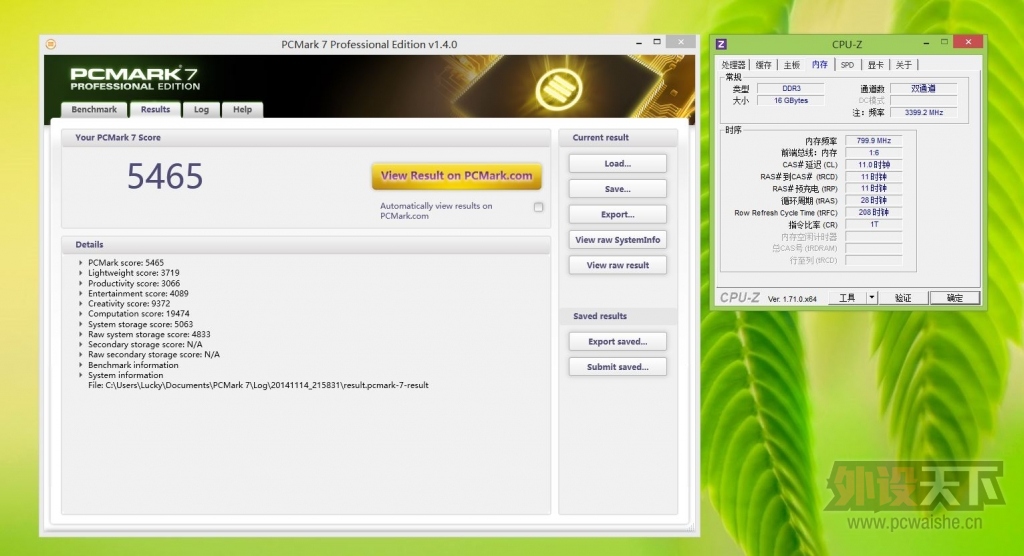Open View raw SystemInfo
1024x556 pixels.
click(x=618, y=240)
